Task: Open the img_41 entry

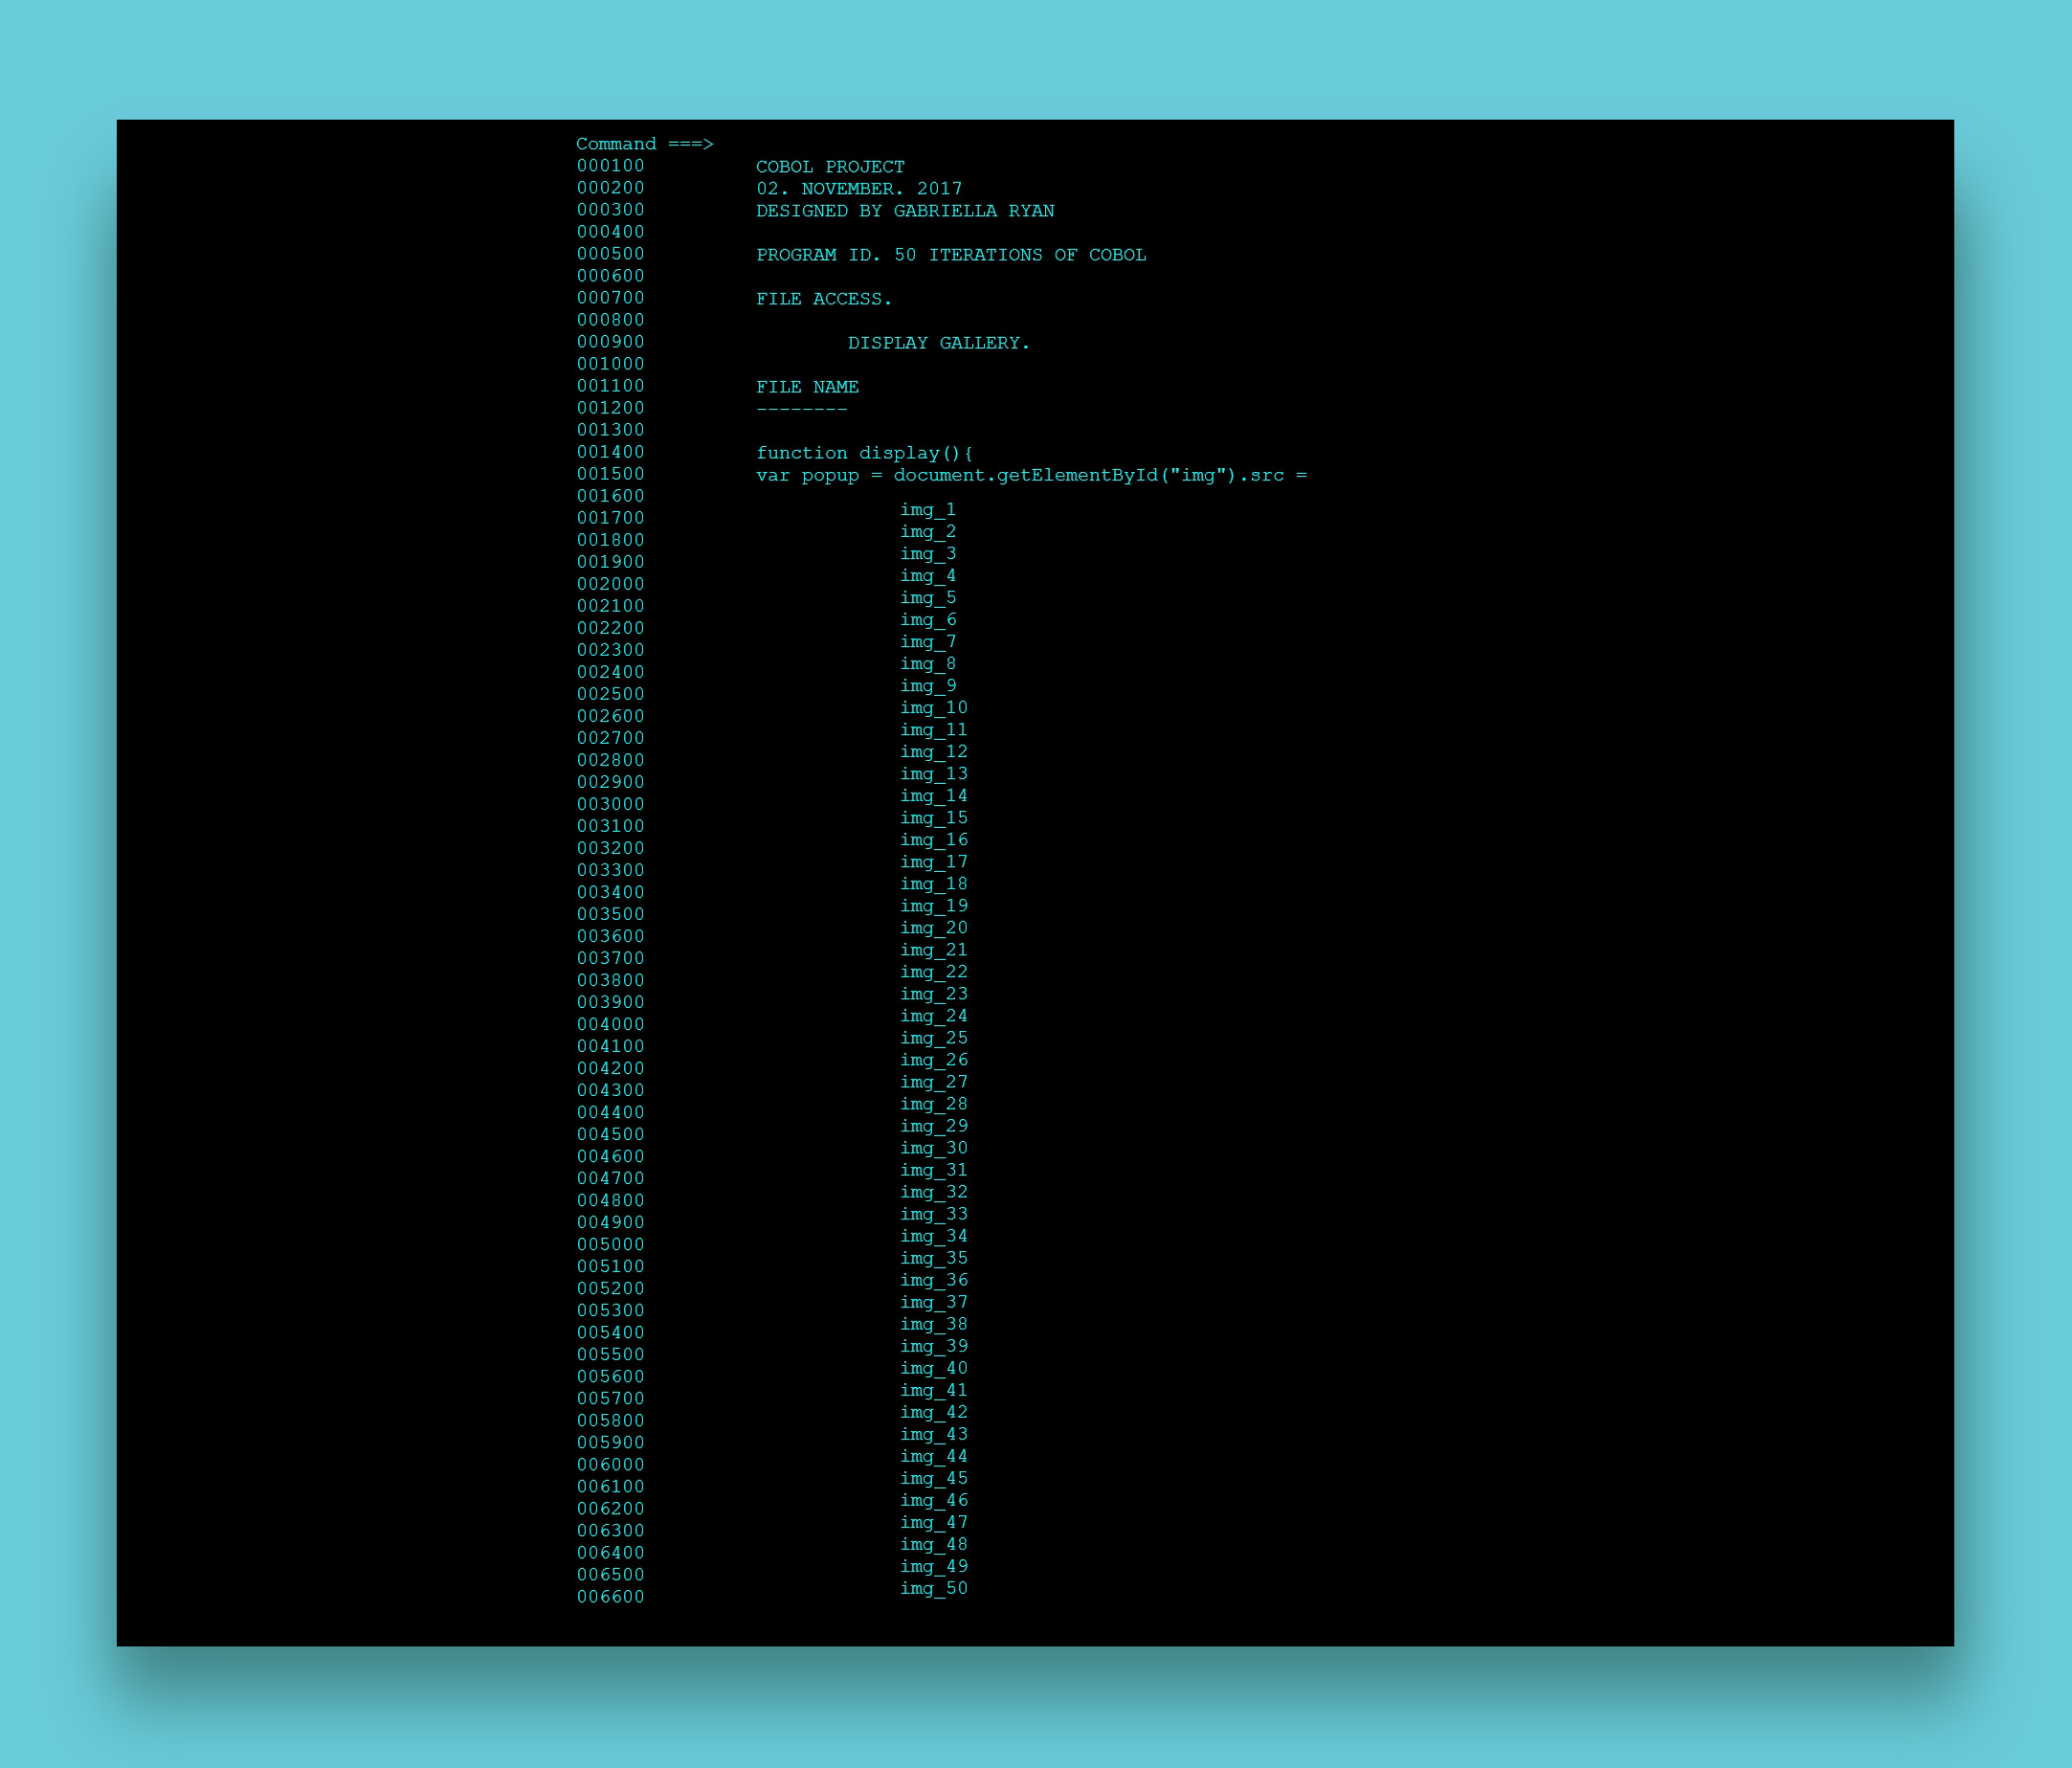Action: click(x=933, y=1390)
